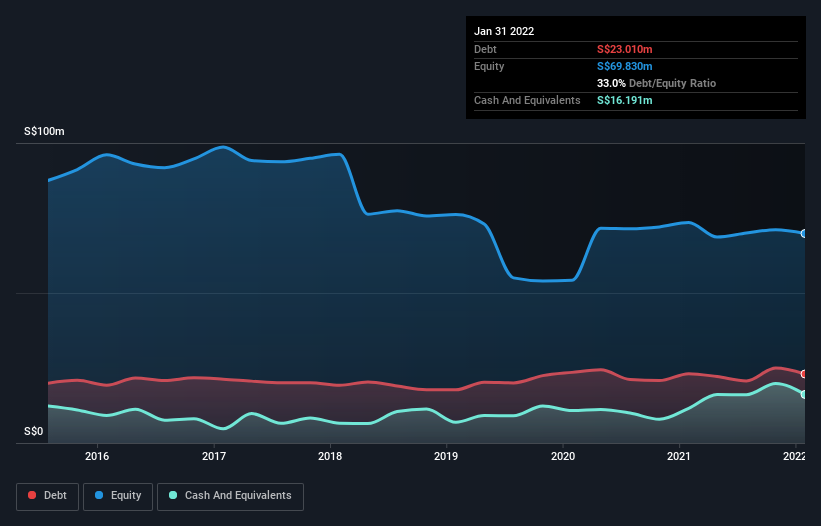Click the Jan 31 2022 tooltip date

504,31
